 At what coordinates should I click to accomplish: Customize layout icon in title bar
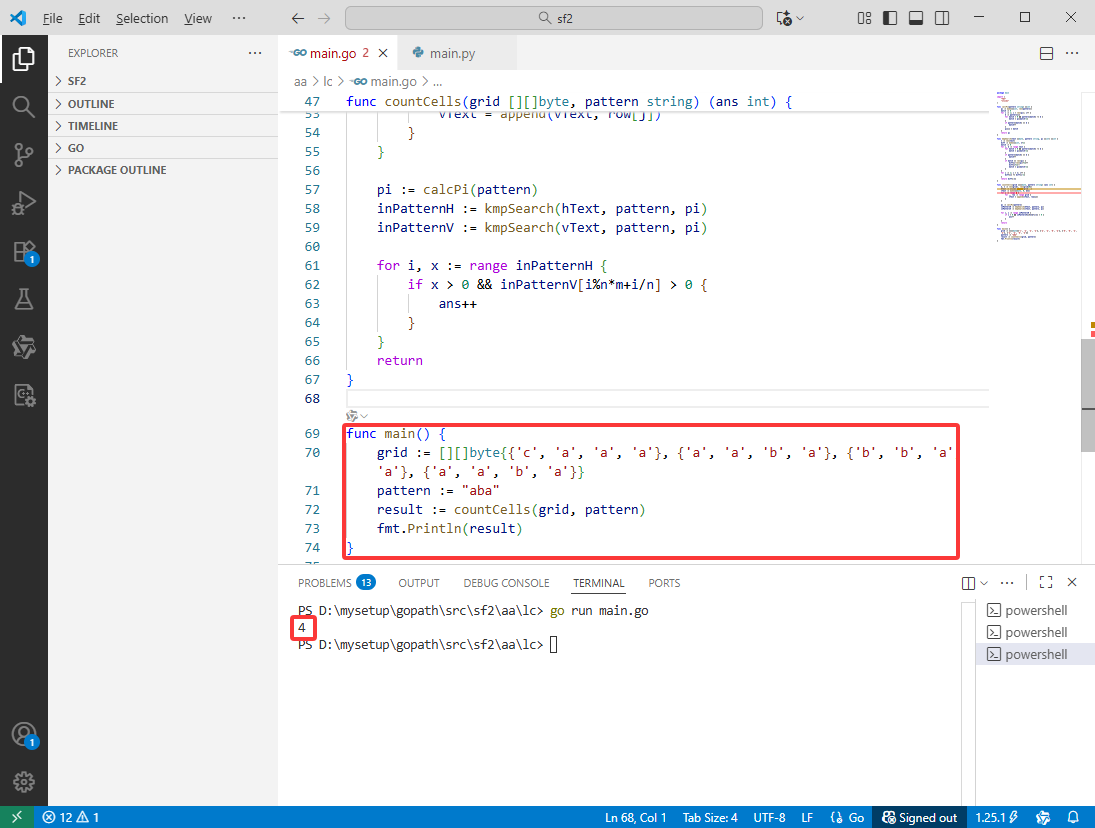pyautogui.click(x=864, y=18)
